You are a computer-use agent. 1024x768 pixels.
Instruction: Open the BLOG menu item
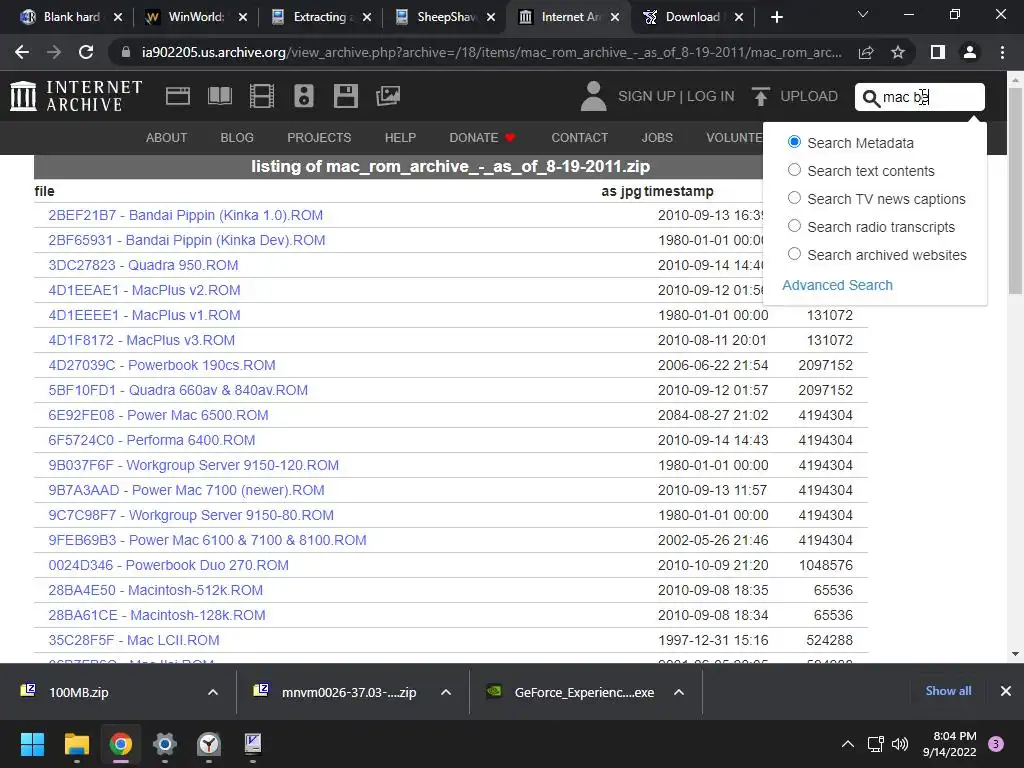[x=237, y=138]
